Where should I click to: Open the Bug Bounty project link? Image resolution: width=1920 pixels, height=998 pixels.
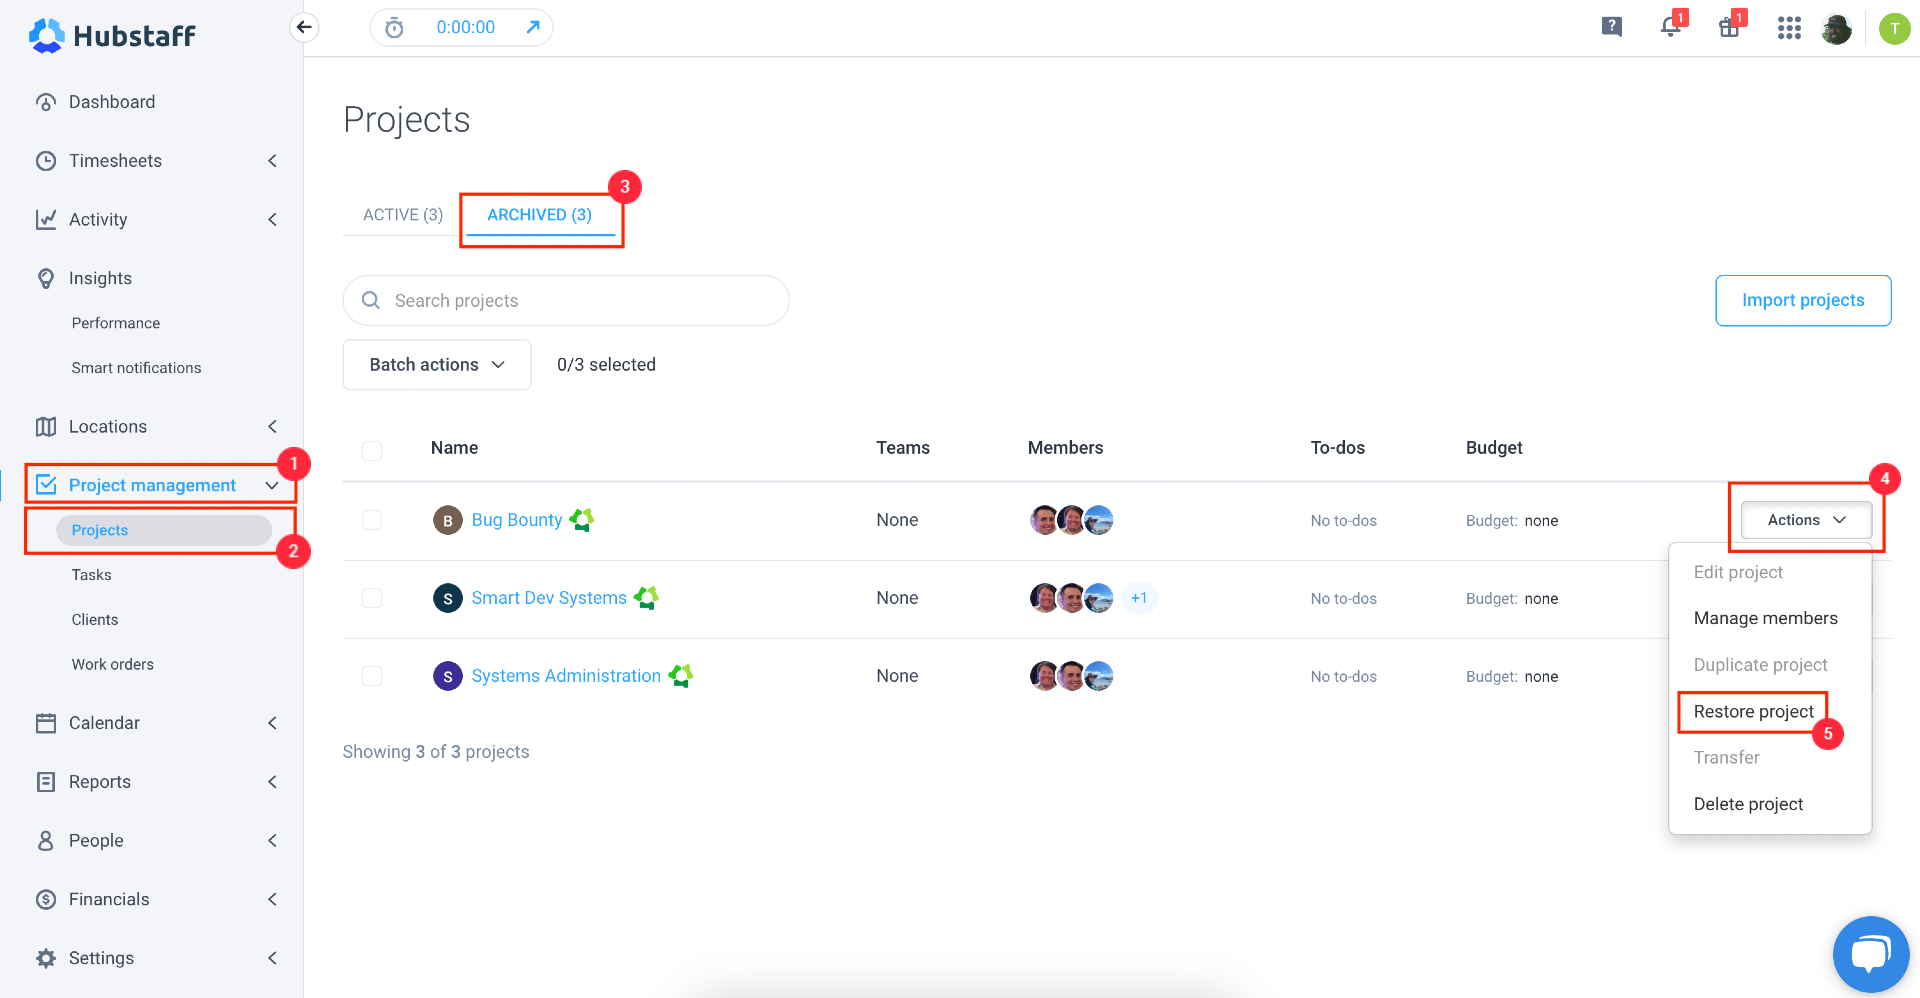point(517,520)
